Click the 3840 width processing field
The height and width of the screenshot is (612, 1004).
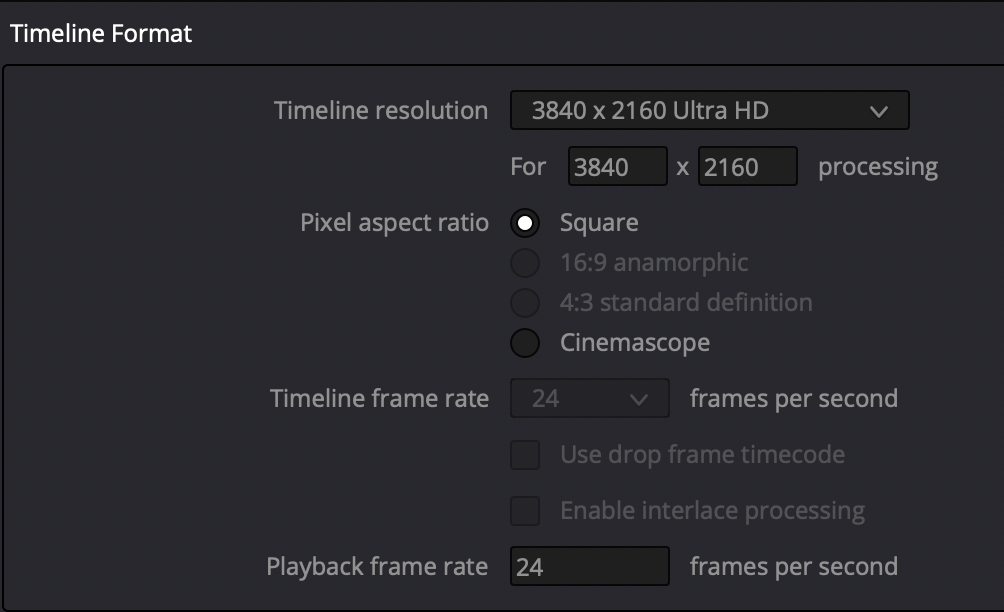[x=617, y=167]
